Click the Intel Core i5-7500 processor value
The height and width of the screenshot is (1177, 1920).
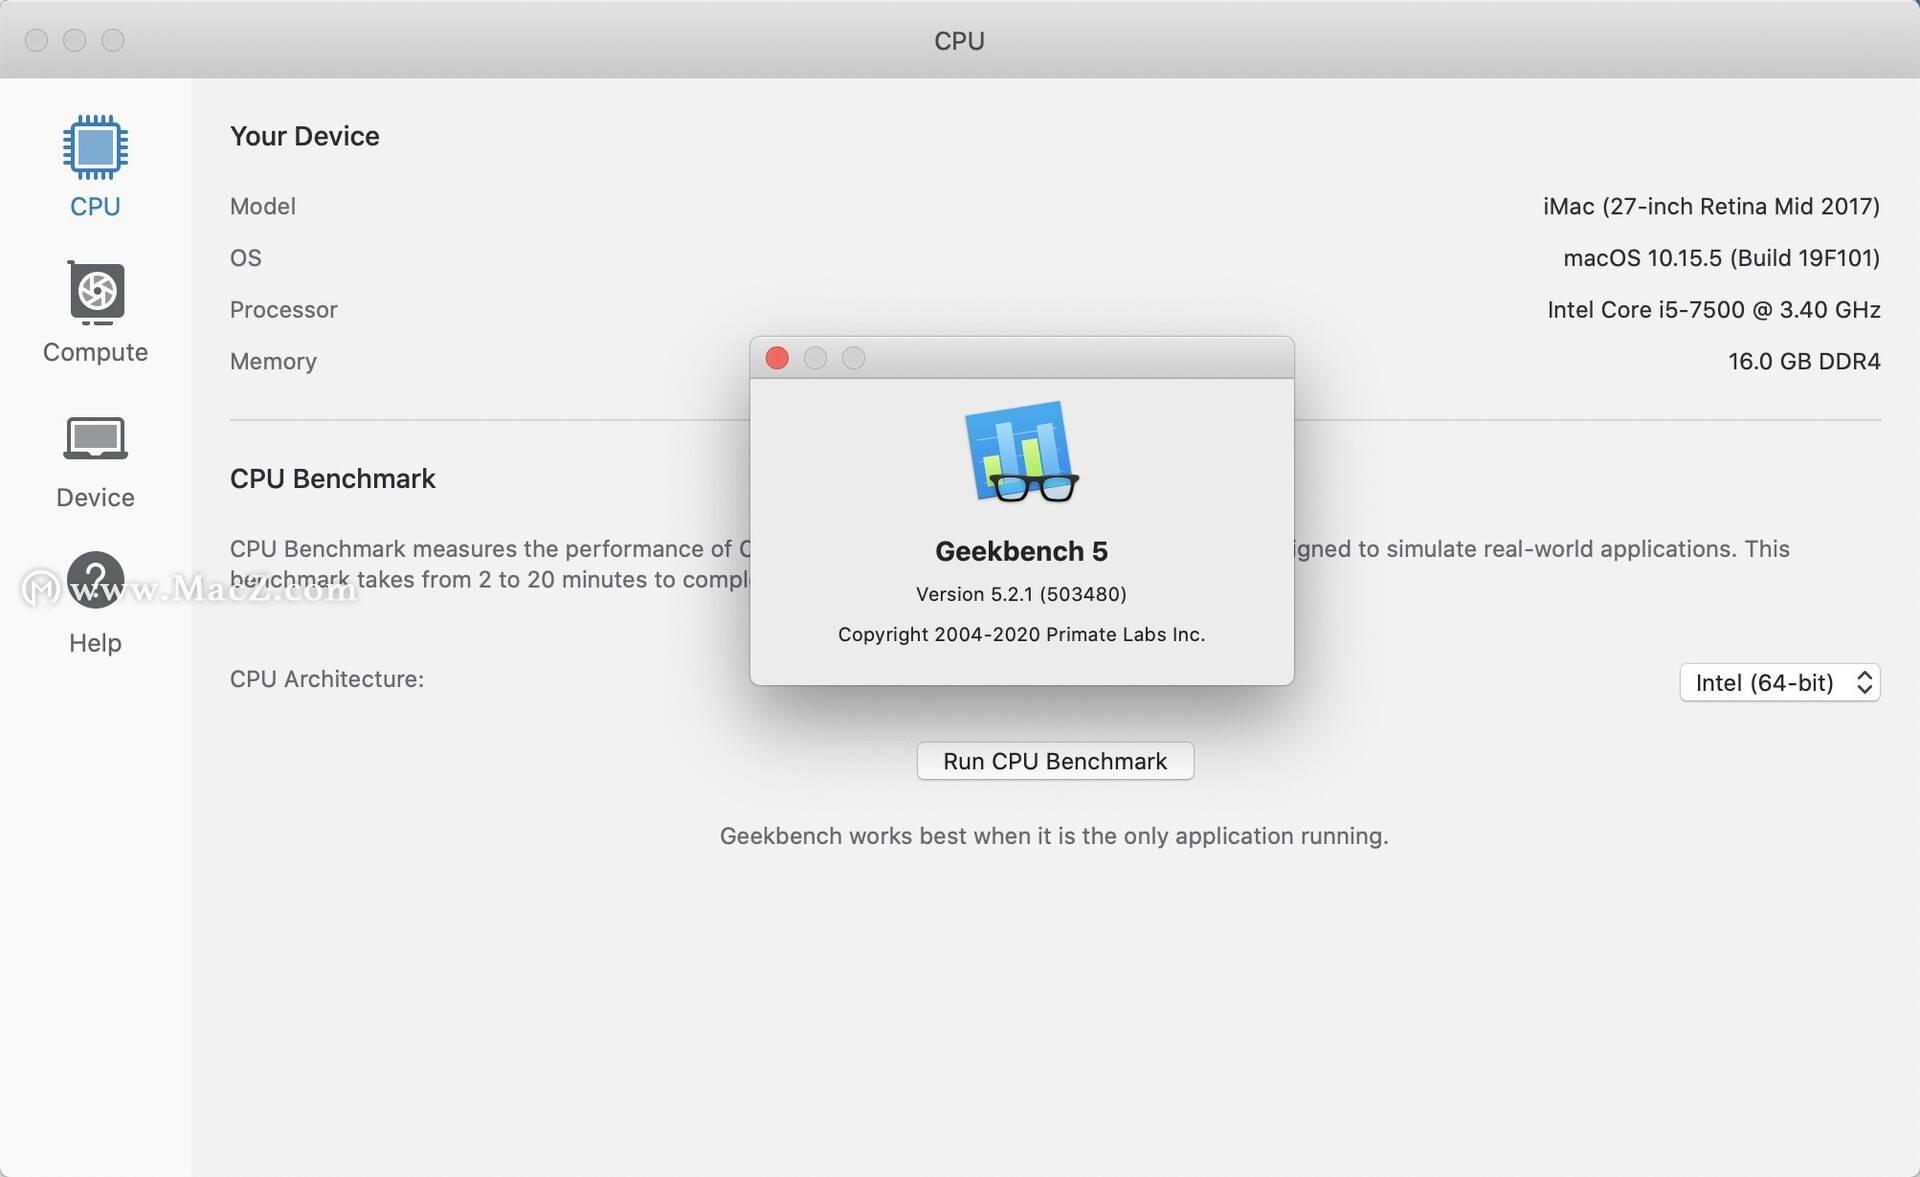pyautogui.click(x=1714, y=310)
